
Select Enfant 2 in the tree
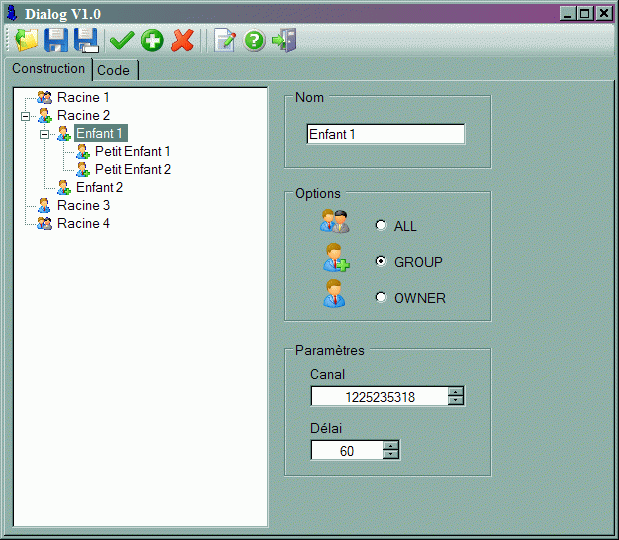click(99, 188)
